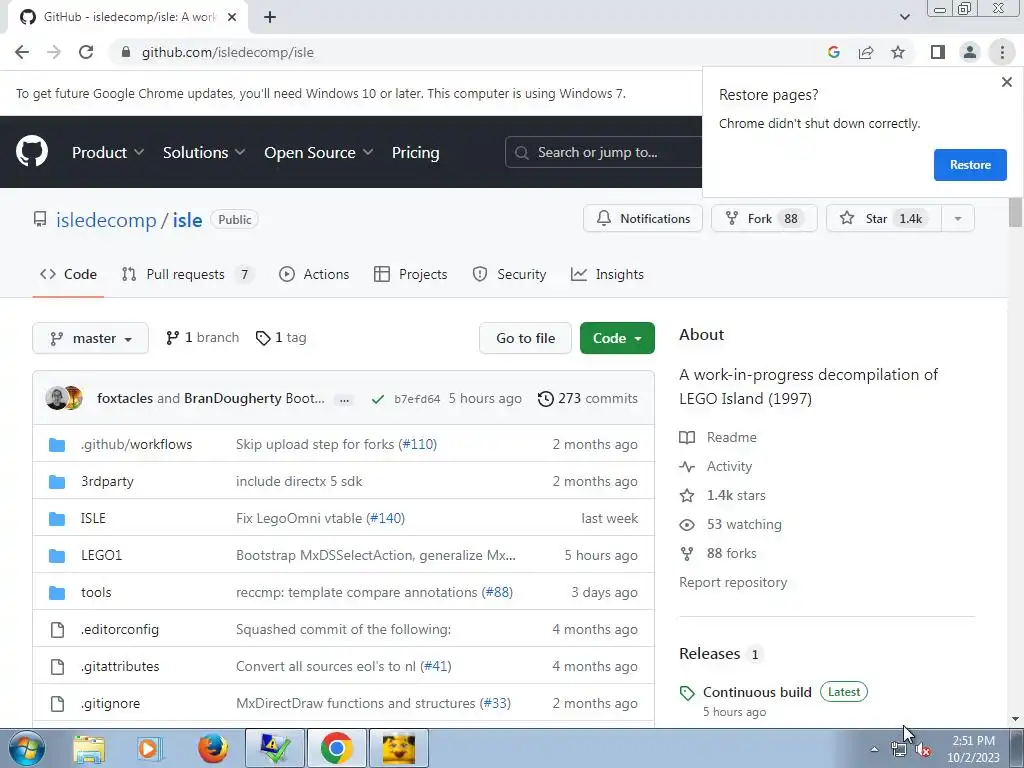Open the isledecomp owner link

click(106, 220)
